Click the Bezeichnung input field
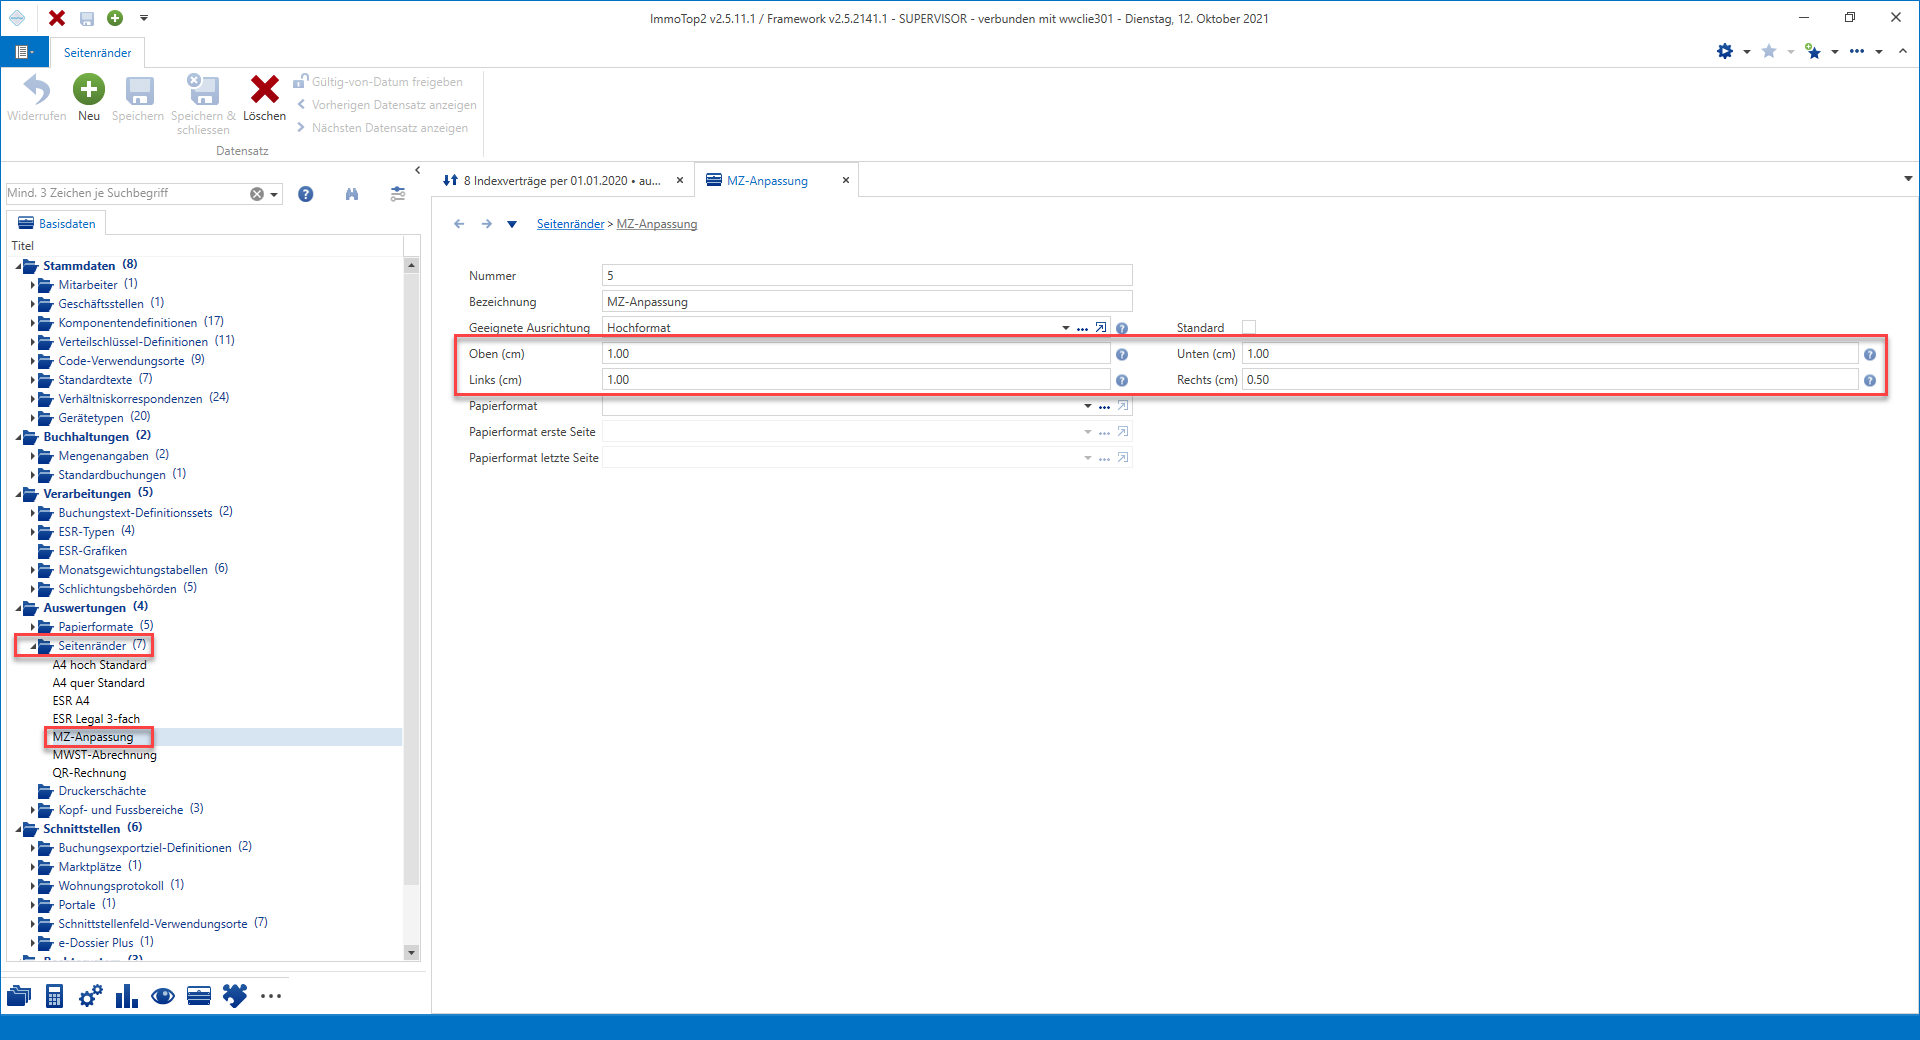 point(867,302)
